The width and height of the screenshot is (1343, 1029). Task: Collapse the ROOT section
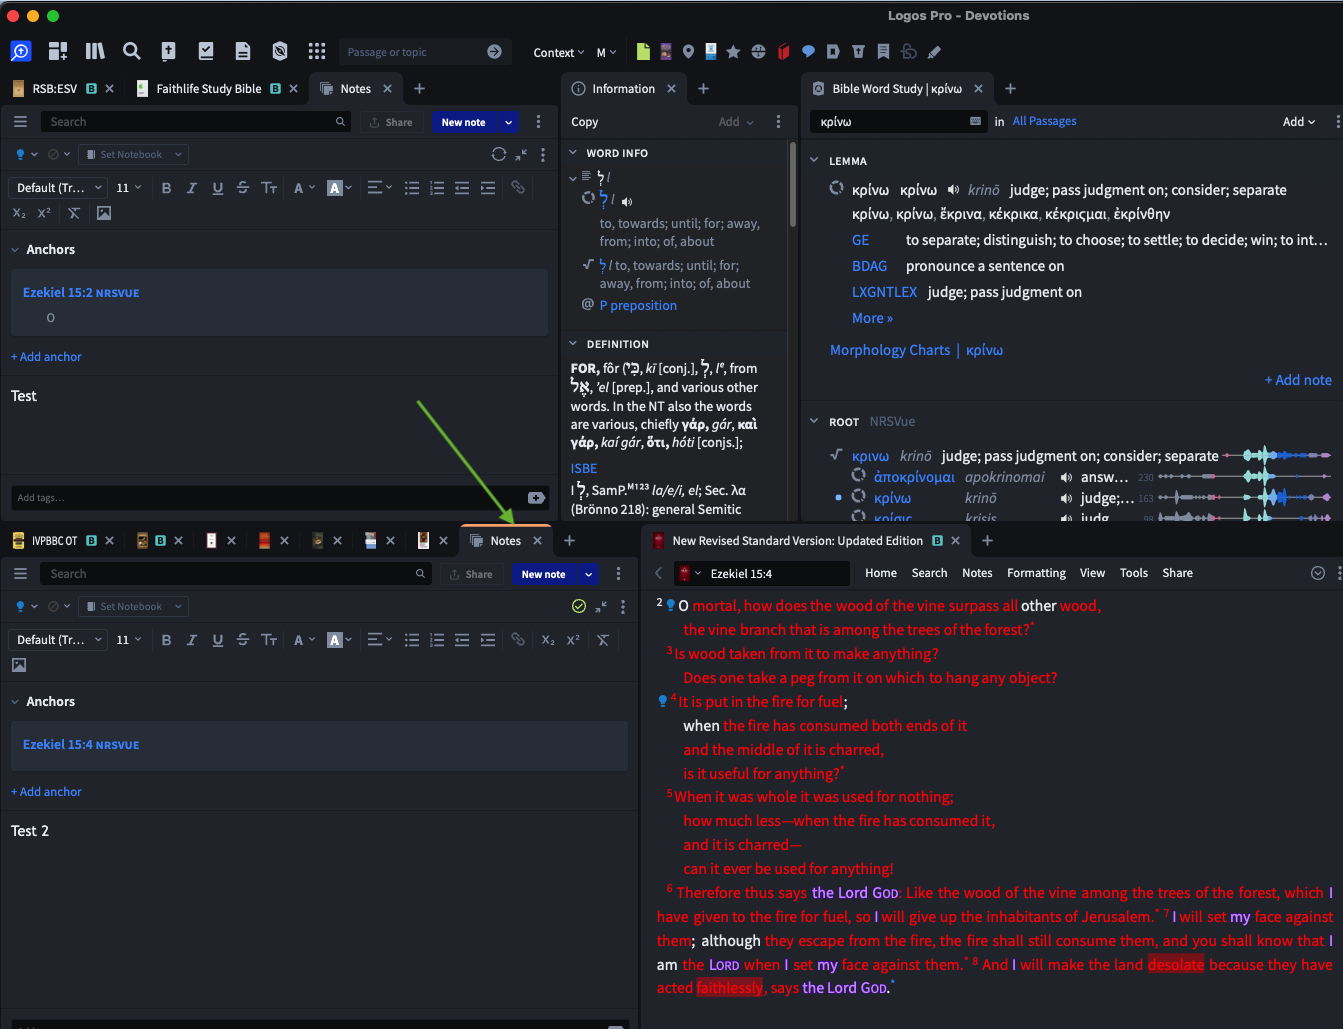[x=815, y=422]
